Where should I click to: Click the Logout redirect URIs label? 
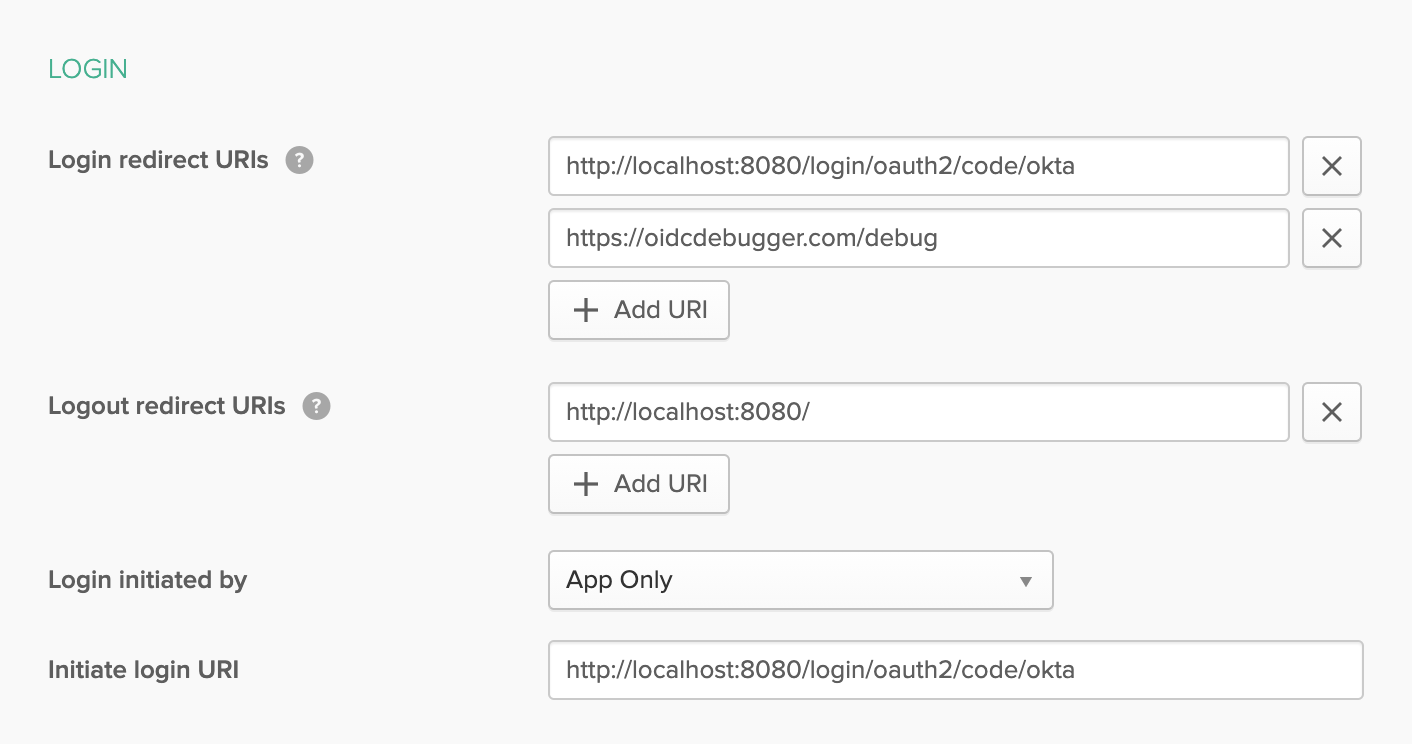coord(167,406)
